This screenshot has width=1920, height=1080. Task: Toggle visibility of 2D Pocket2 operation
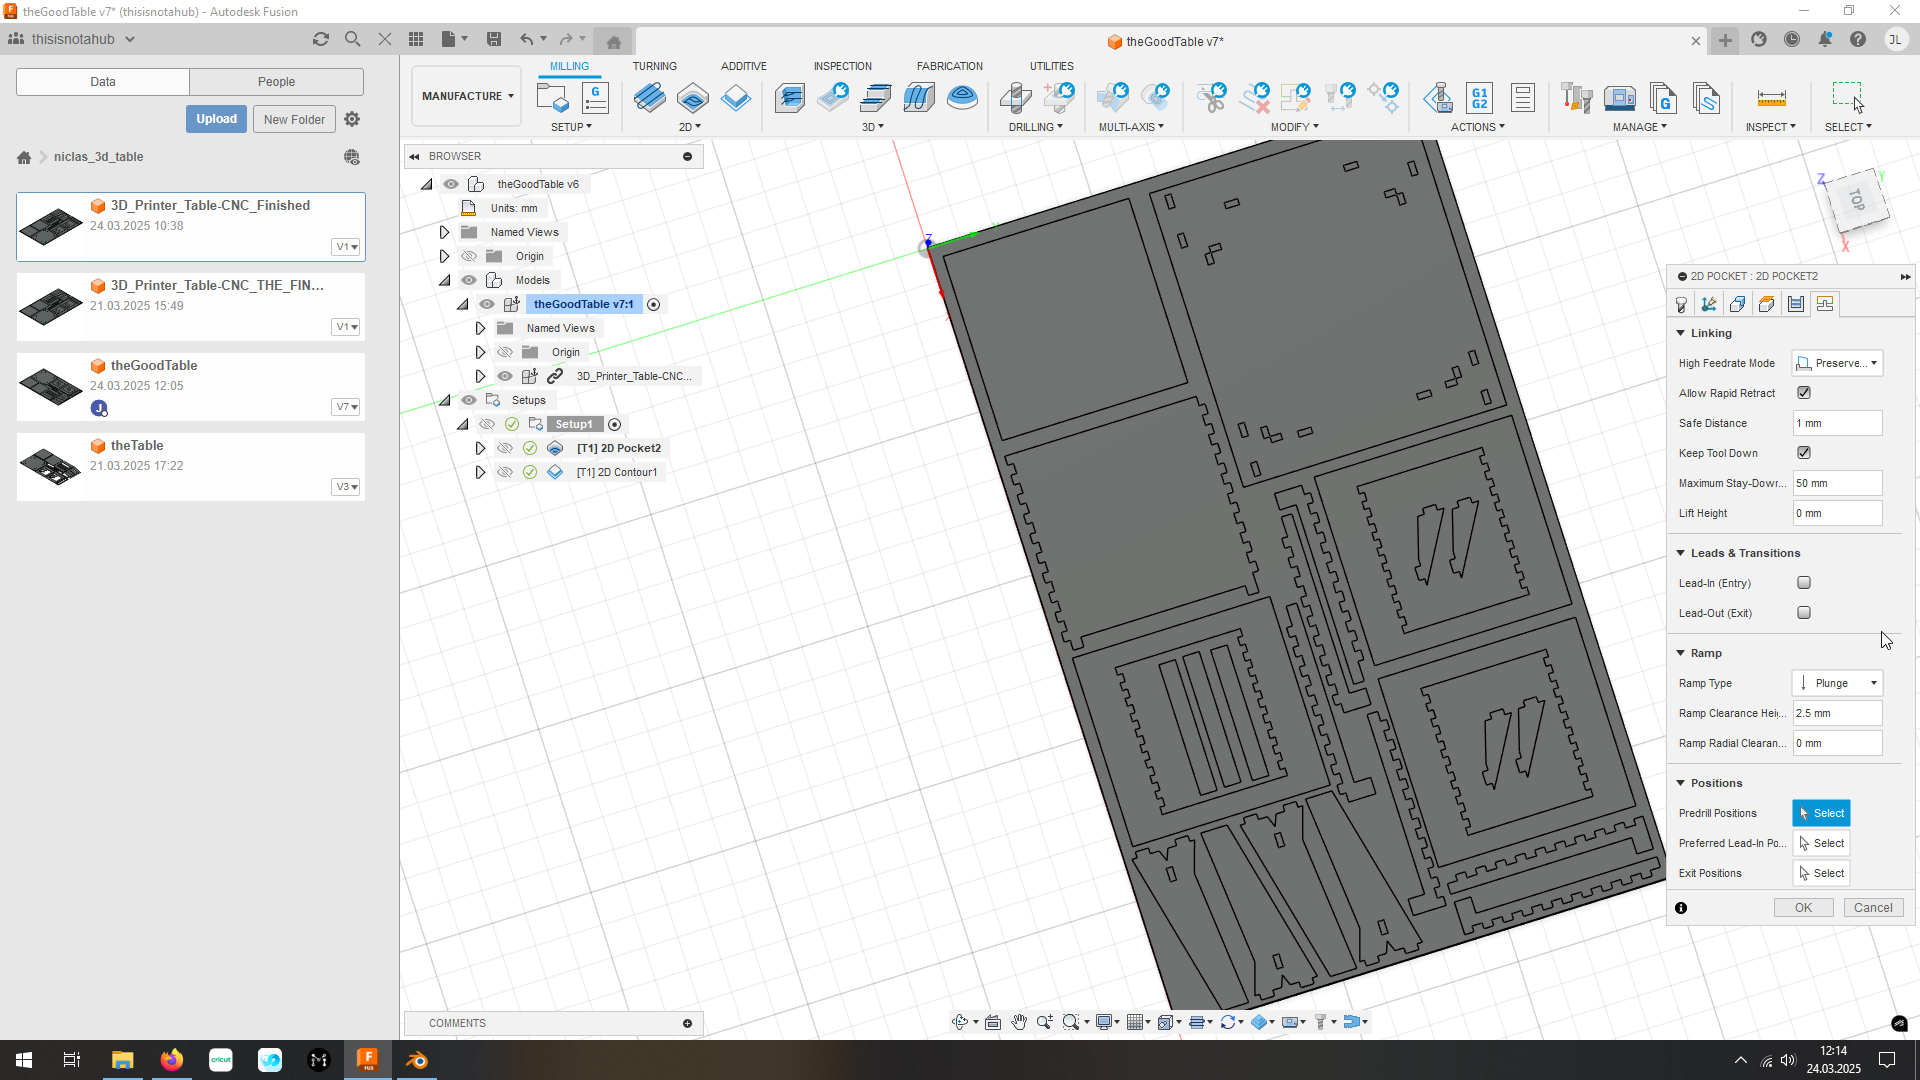pyautogui.click(x=505, y=448)
